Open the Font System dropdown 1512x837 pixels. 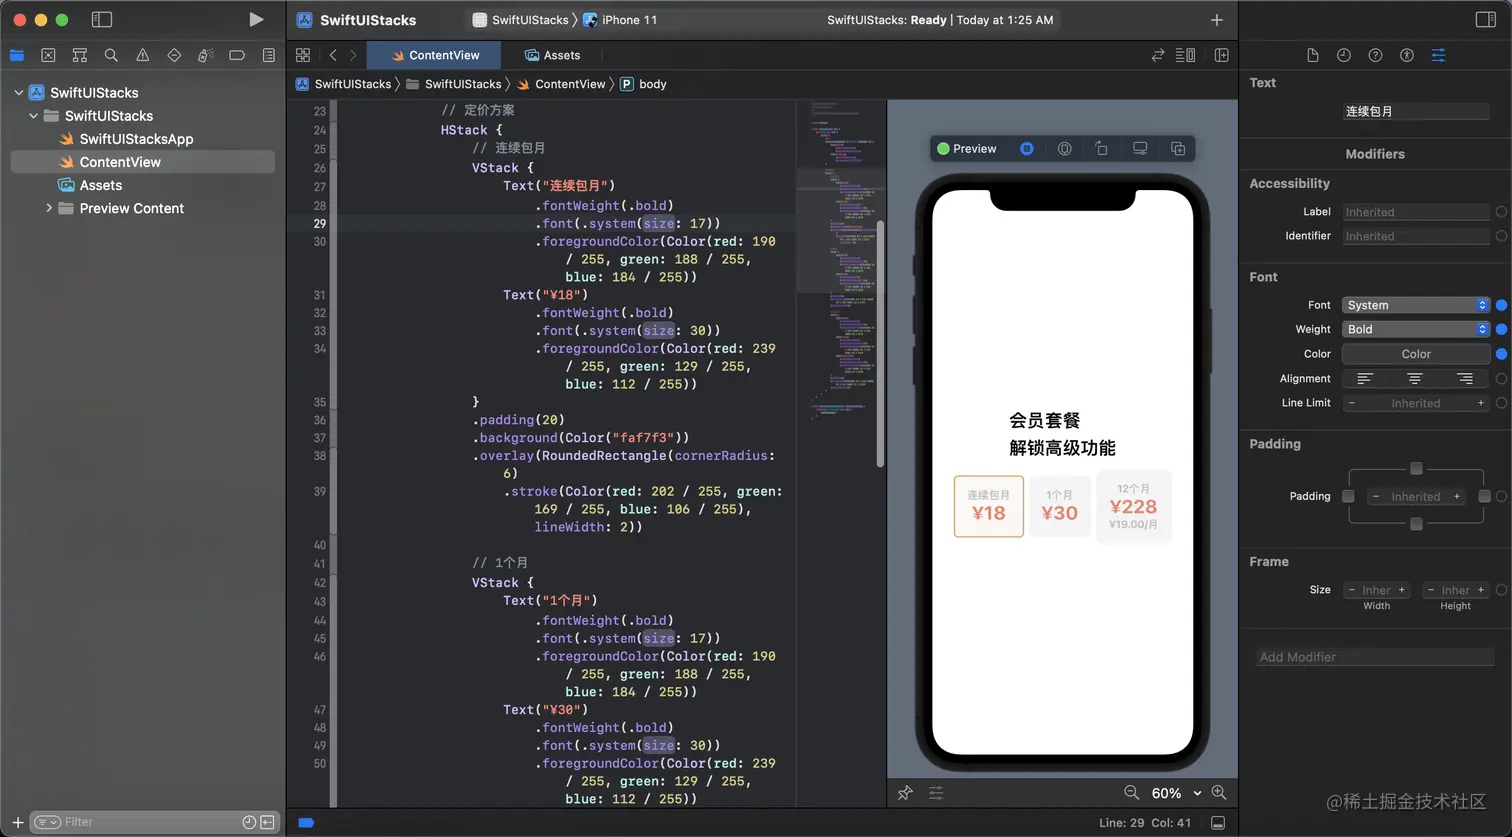pos(1416,305)
